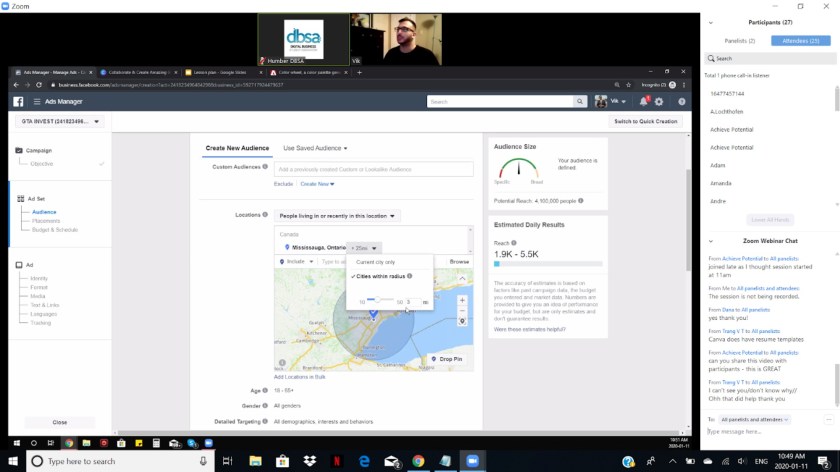The width and height of the screenshot is (840, 472).
Task: Click the help question mark icon
Action: (x=682, y=102)
